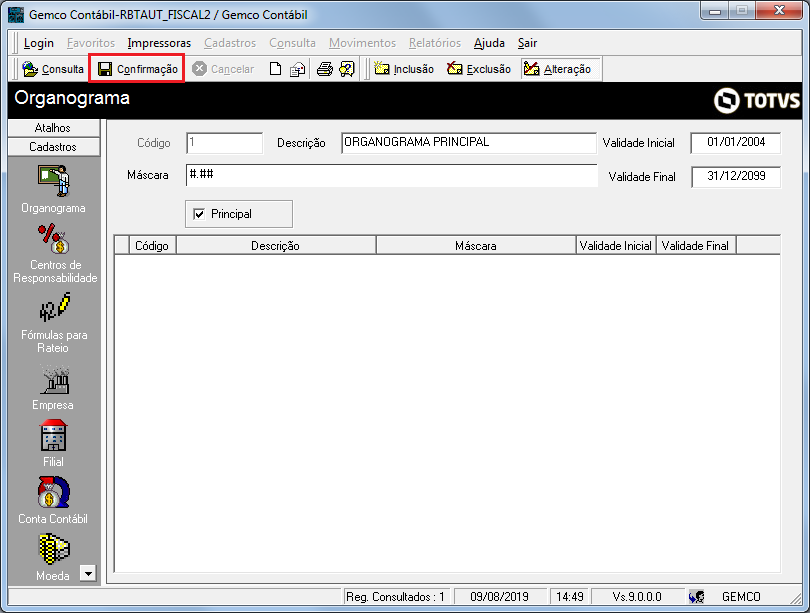Open the Organograma sidebar icon
This screenshot has width=812, height=613.
coord(54,181)
